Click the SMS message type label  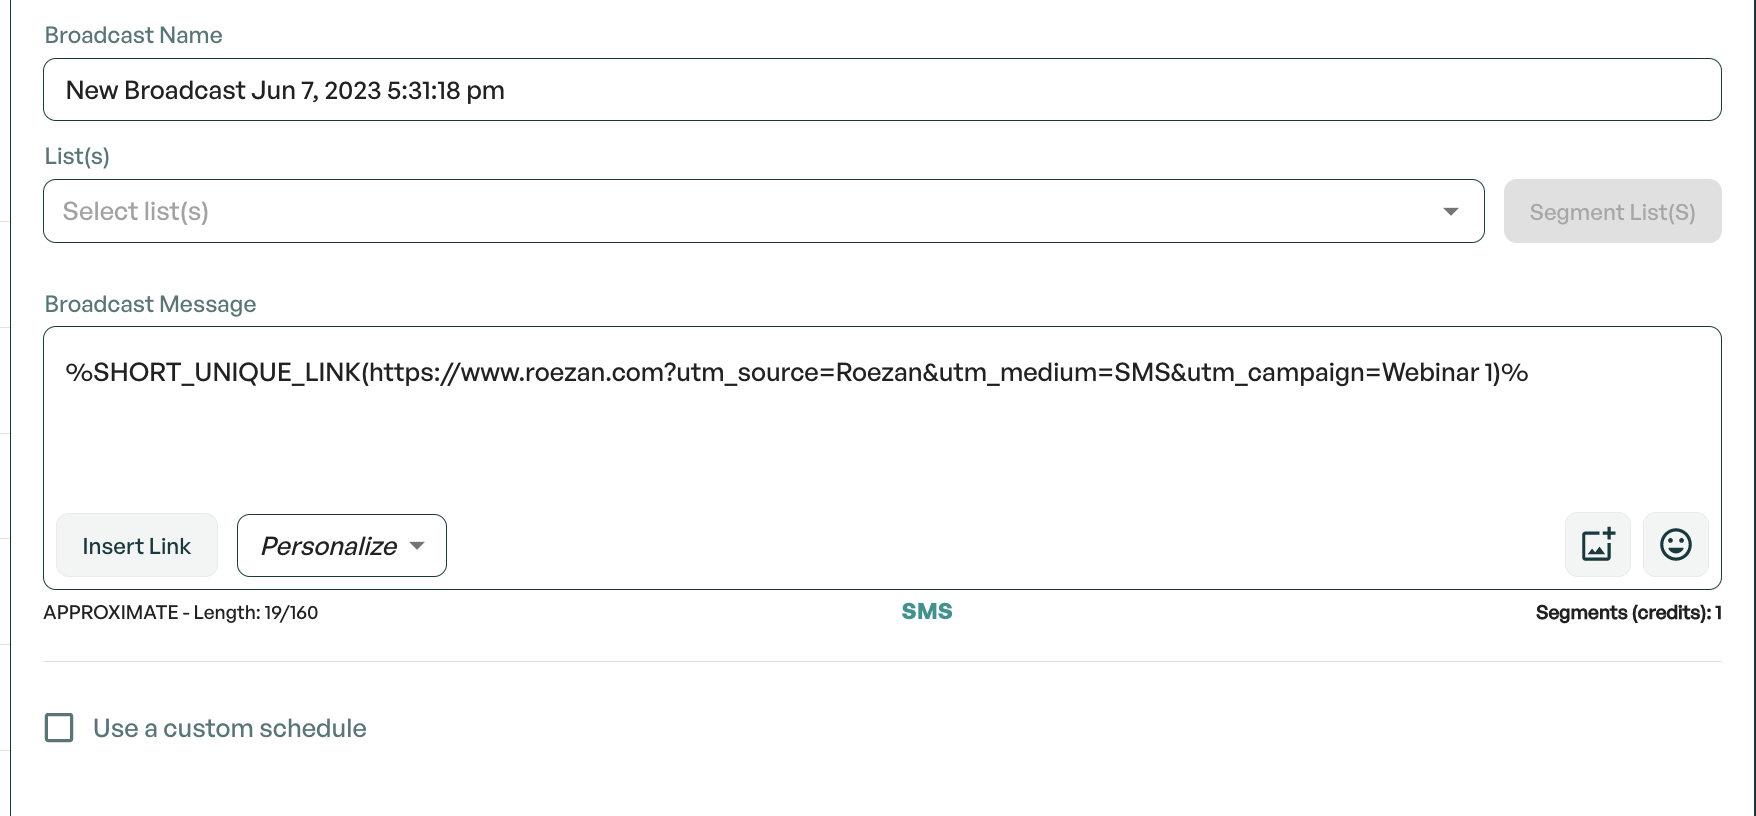coord(926,612)
